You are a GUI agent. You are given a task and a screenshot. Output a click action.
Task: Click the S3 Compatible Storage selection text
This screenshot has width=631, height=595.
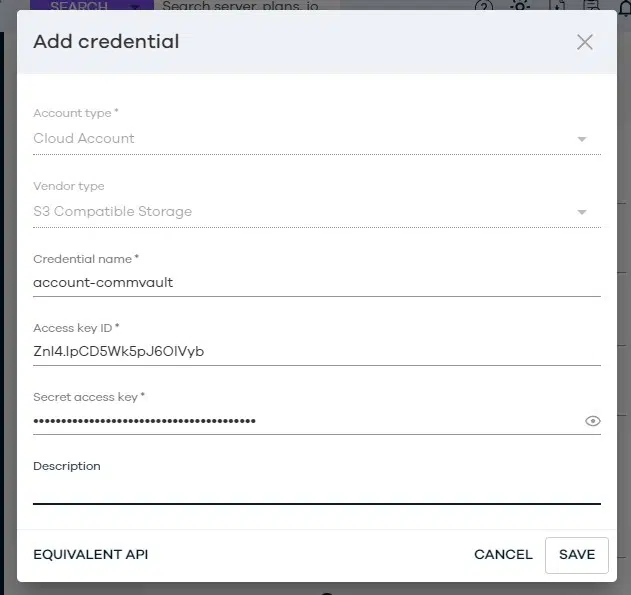[112, 212]
